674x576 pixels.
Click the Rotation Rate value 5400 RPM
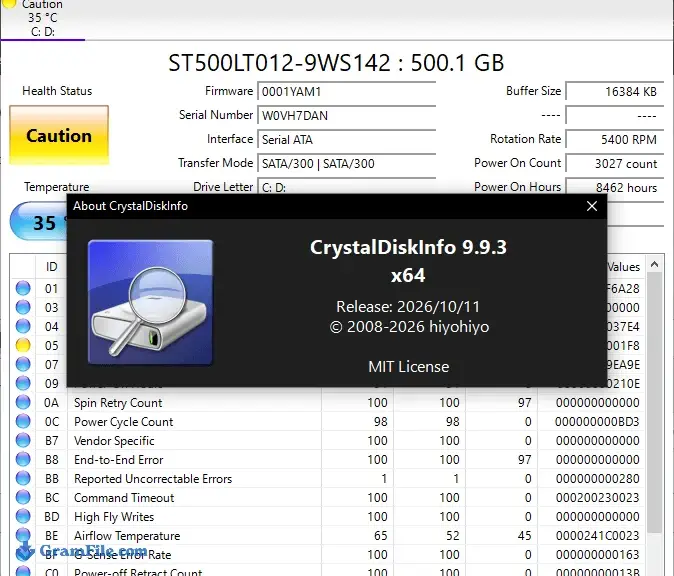click(x=615, y=140)
